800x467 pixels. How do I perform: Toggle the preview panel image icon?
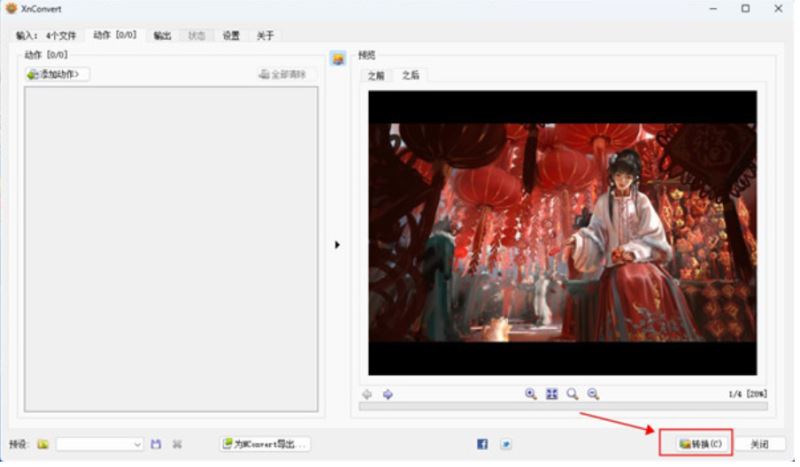click(x=337, y=58)
